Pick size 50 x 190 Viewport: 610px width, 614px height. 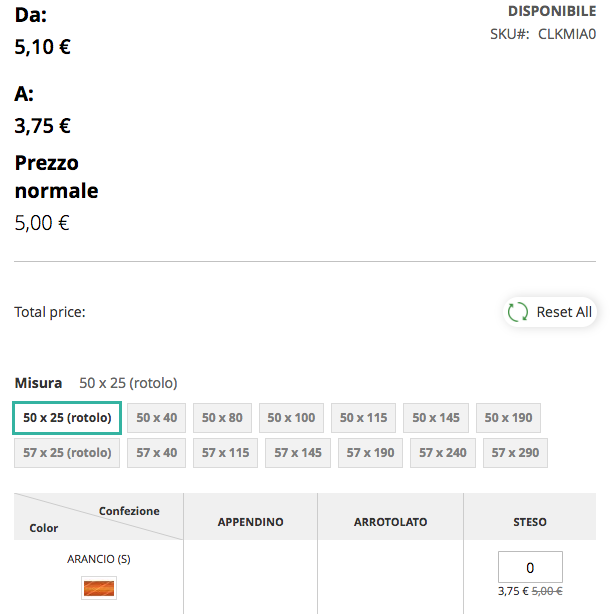coord(509,418)
